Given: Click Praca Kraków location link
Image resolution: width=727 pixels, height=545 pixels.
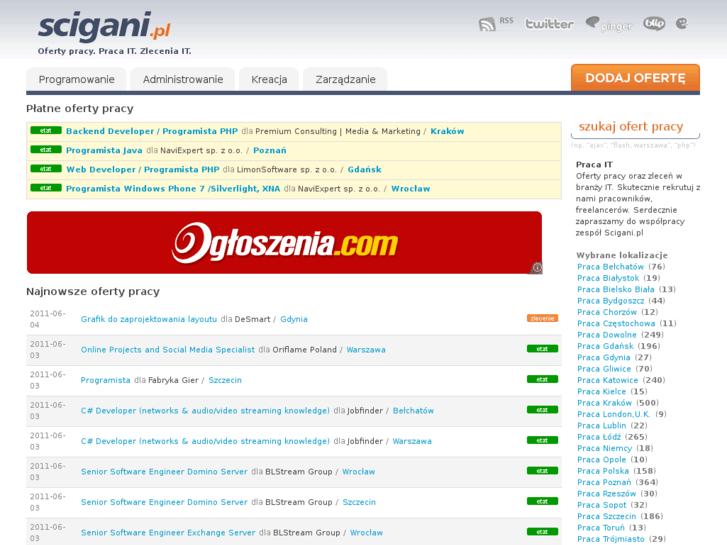Looking at the screenshot, I should 604,403.
